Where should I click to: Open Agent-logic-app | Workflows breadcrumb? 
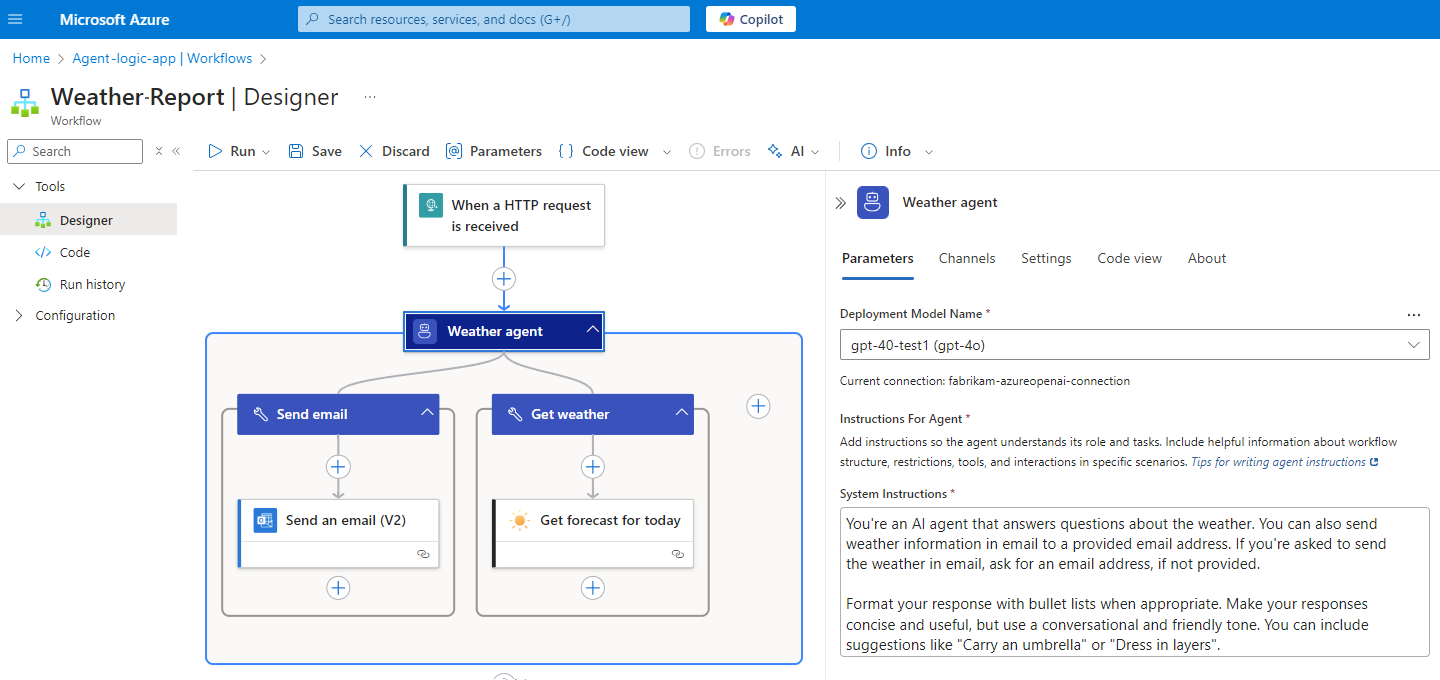pyautogui.click(x=162, y=58)
